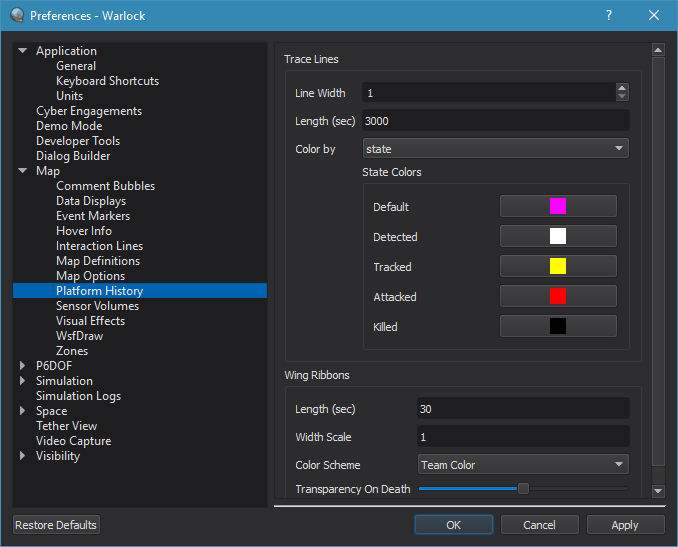The image size is (678, 547).
Task: Click the Apply button
Action: tap(625, 525)
